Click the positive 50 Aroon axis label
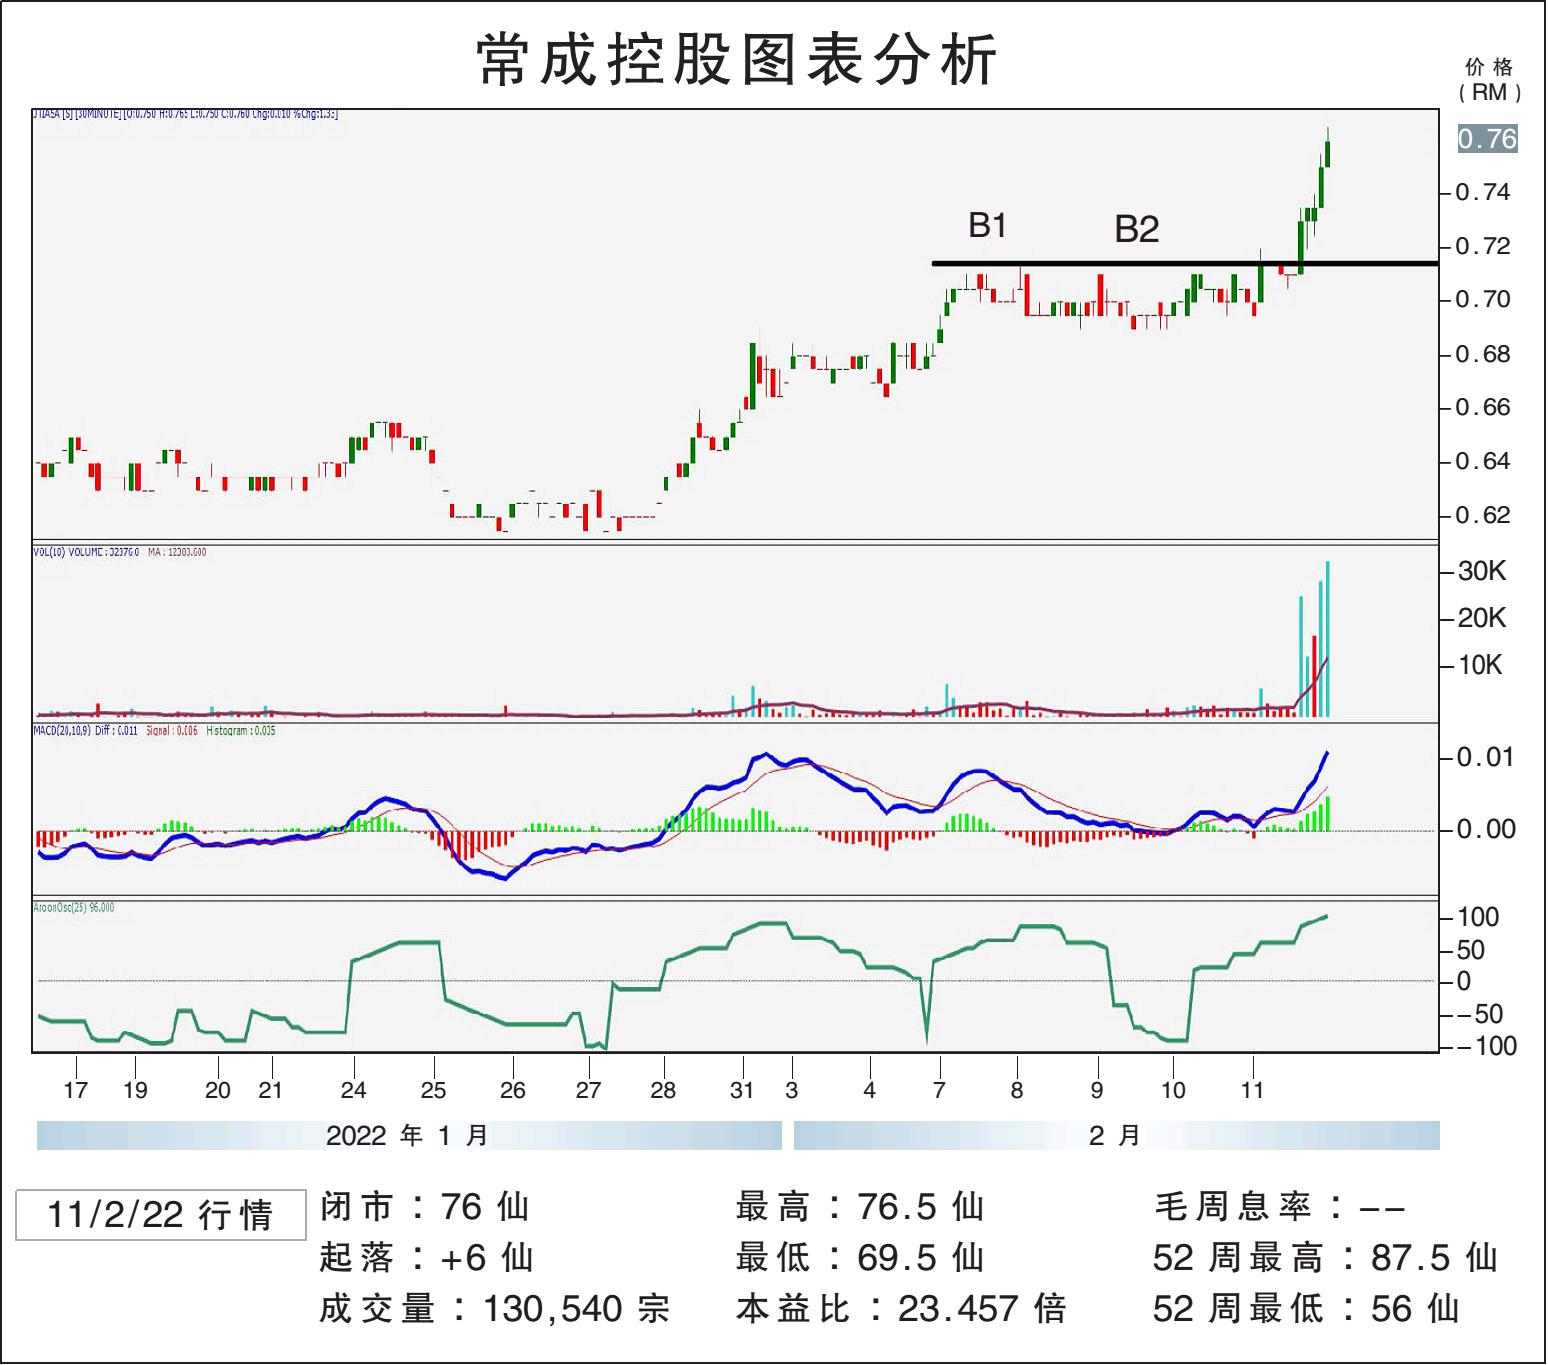 [1471, 950]
